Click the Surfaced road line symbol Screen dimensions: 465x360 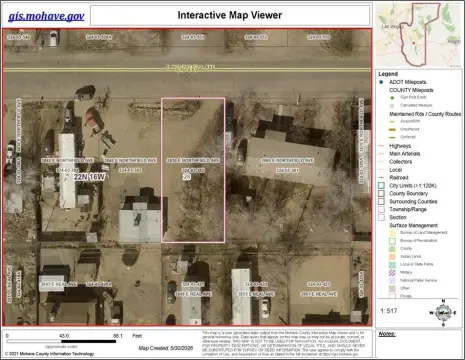tap(392, 137)
